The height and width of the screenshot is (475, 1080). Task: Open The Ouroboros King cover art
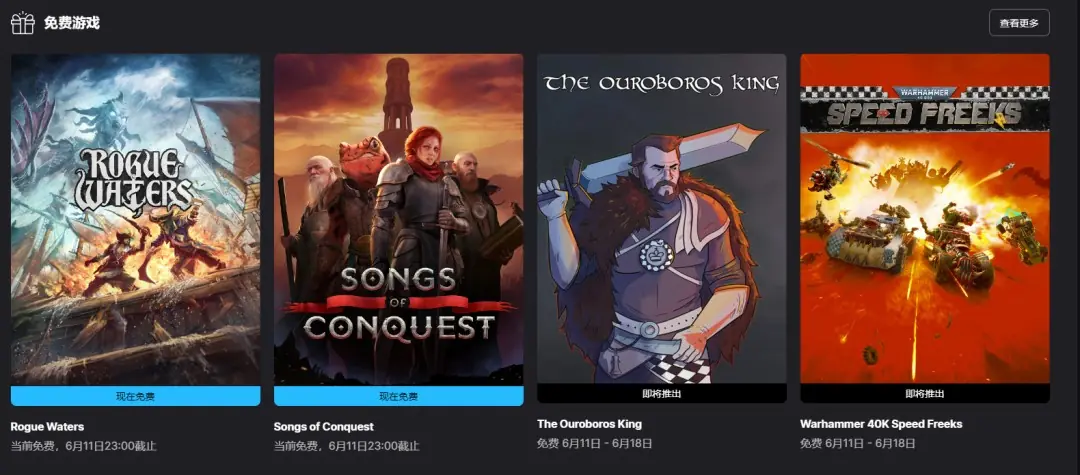(x=662, y=218)
